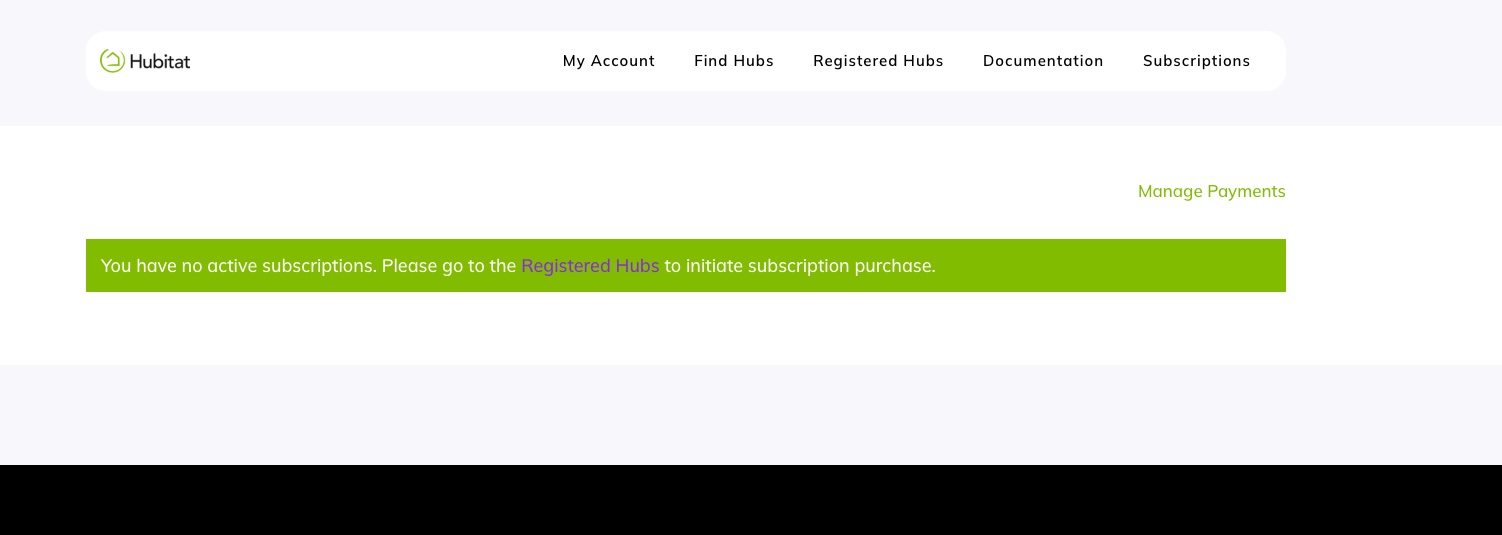
Task: Click the light gray header area left of logo
Action: [x=43, y=61]
